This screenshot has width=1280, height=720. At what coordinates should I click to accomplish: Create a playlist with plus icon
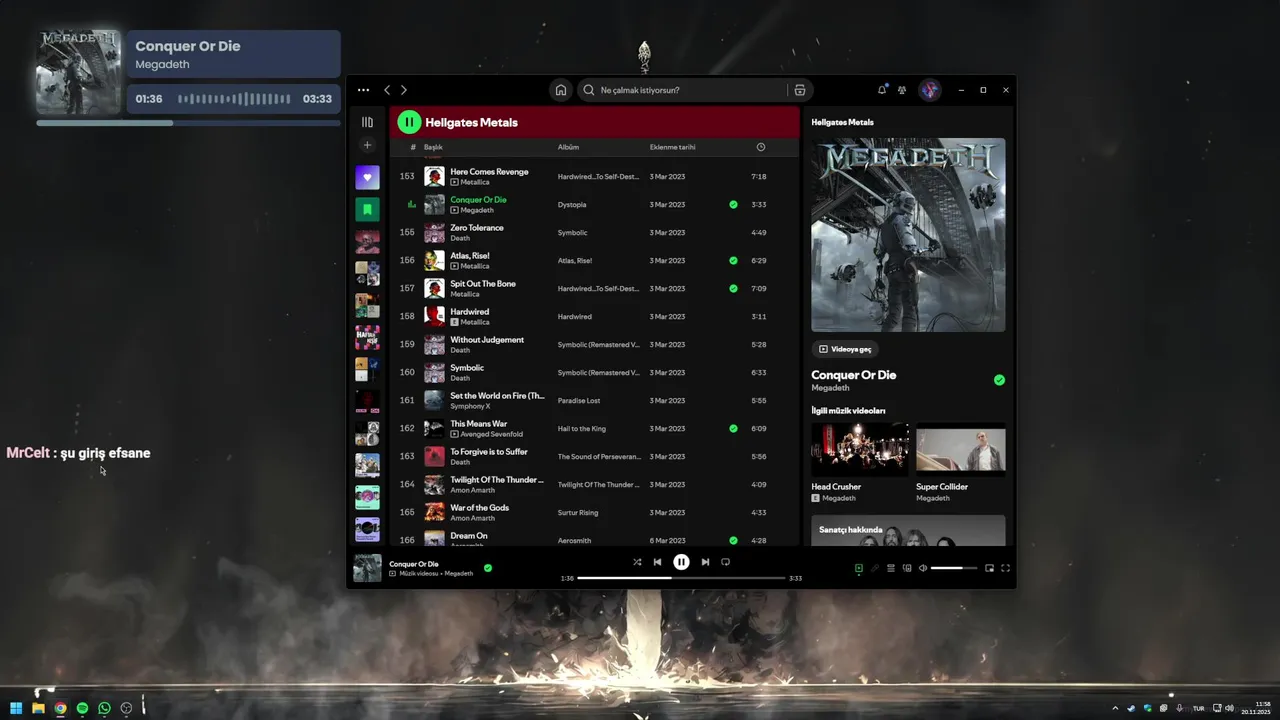[367, 145]
